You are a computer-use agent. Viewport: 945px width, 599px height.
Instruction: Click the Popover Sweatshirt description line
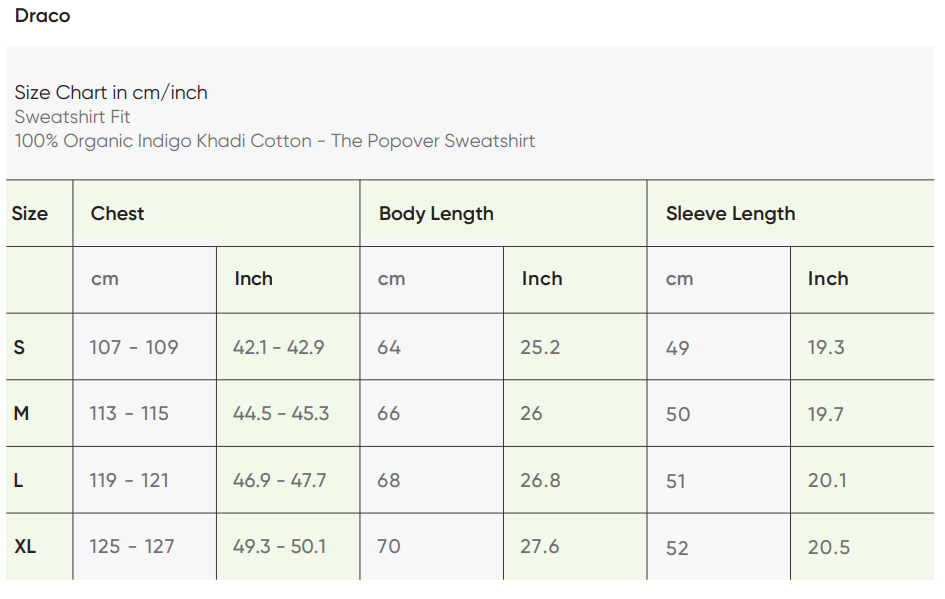(274, 141)
